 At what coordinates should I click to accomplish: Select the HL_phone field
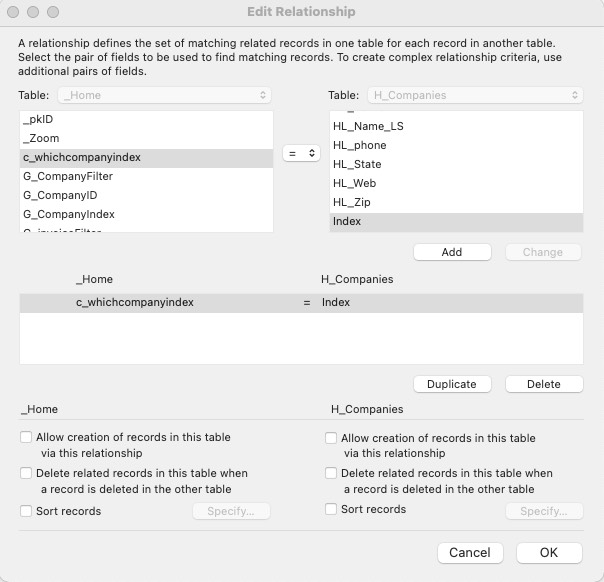point(456,145)
